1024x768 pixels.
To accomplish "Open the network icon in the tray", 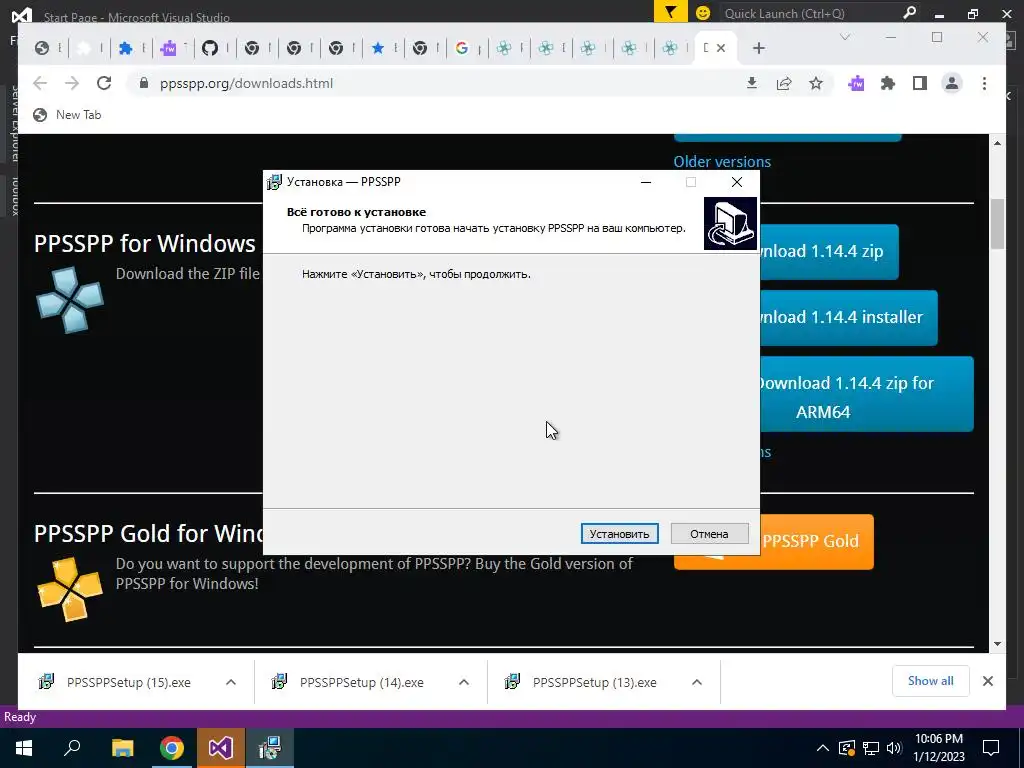I will (871, 748).
